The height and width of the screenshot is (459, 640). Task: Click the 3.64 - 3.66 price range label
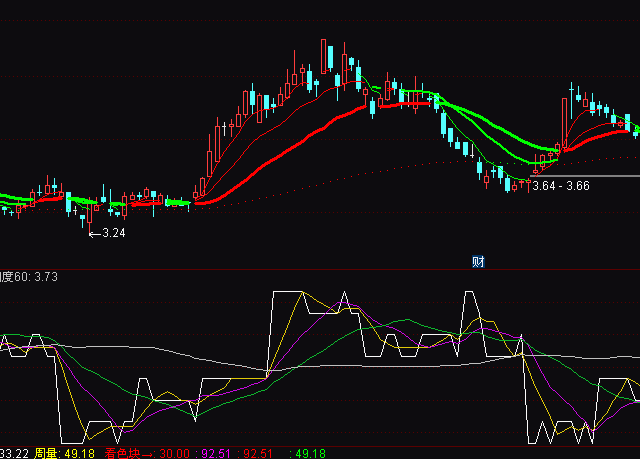point(560,185)
